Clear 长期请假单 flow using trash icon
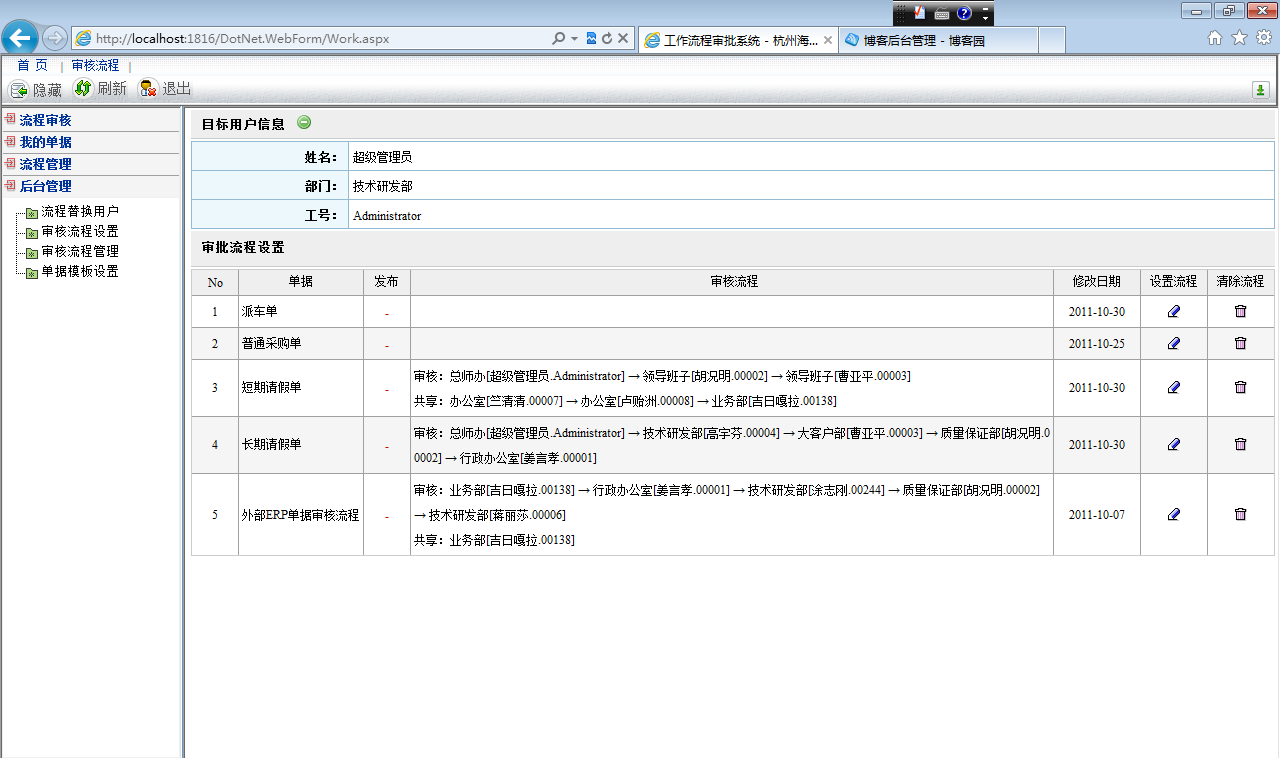Screen dimensions: 1280x758 point(1241,444)
